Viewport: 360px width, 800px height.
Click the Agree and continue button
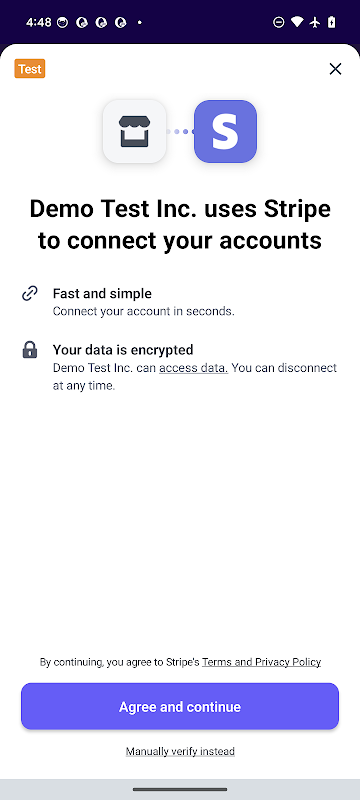pos(180,707)
